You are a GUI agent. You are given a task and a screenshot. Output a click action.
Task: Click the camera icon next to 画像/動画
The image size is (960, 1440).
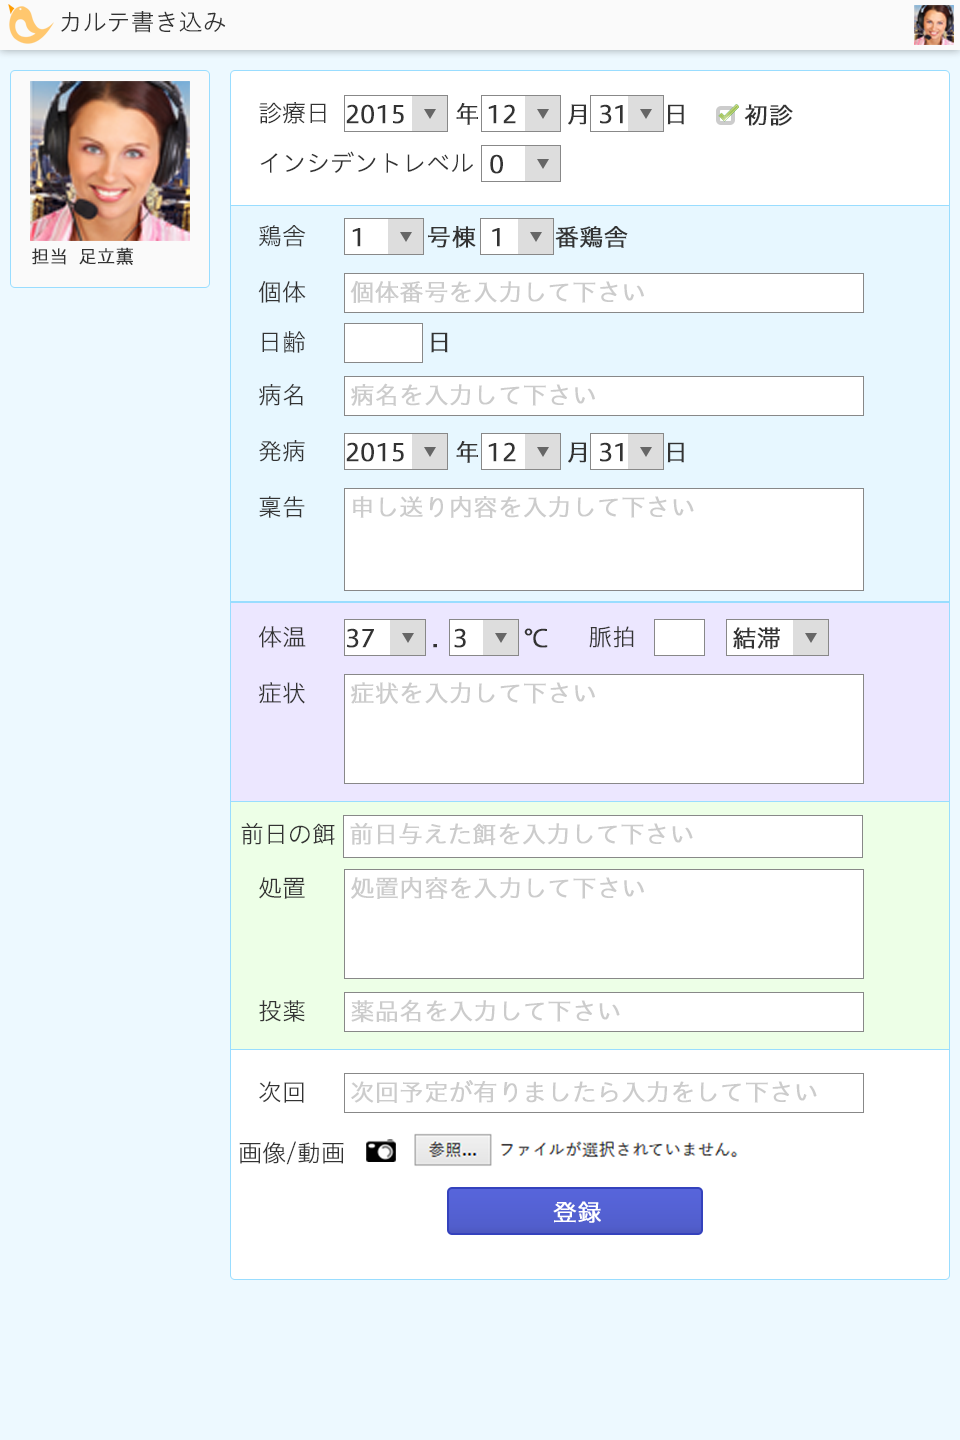coord(380,1151)
